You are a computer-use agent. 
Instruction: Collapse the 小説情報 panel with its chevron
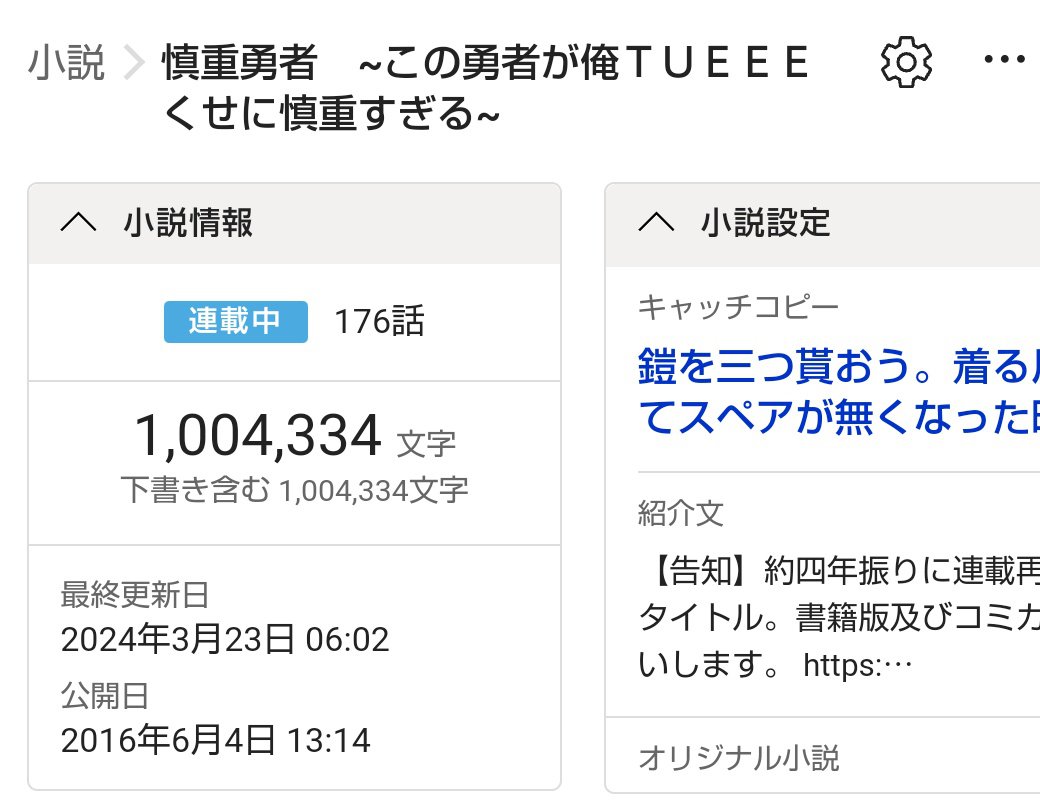pyautogui.click(x=79, y=223)
